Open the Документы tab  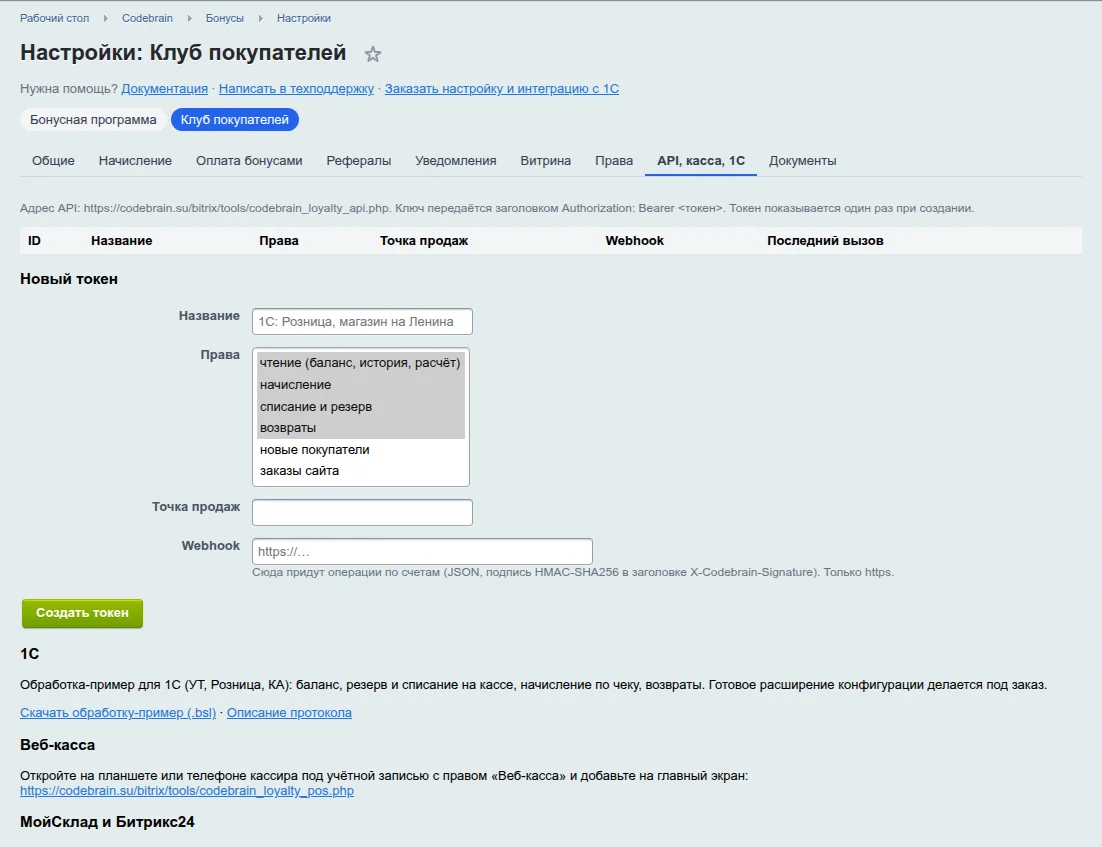click(x=803, y=160)
